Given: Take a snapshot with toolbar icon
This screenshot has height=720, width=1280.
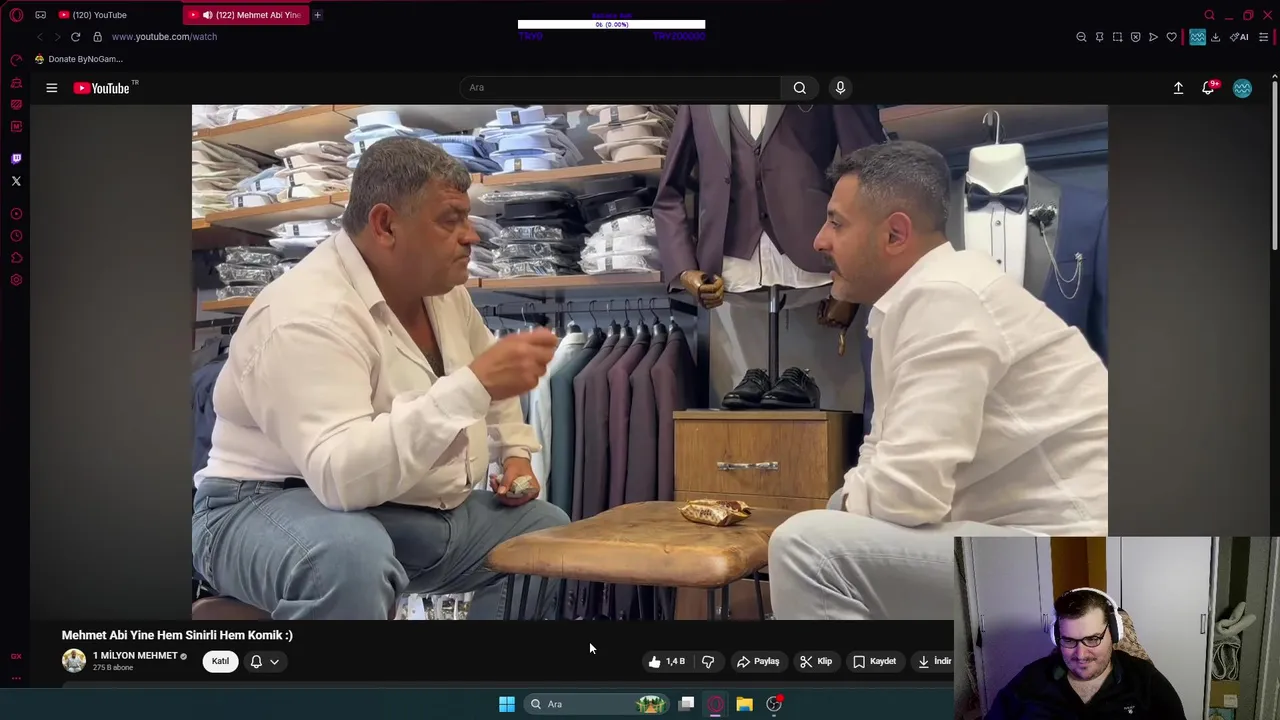Looking at the screenshot, I should tap(1117, 37).
